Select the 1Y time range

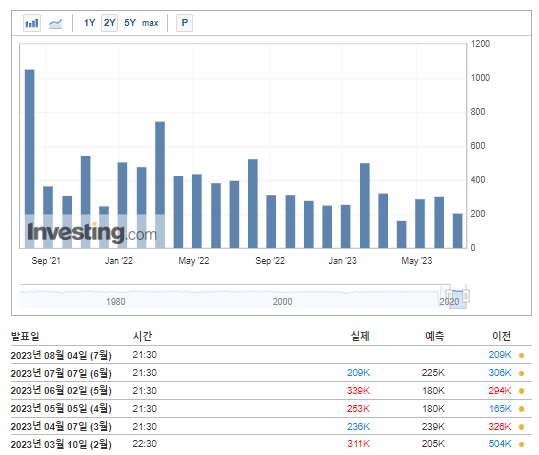[x=89, y=23]
